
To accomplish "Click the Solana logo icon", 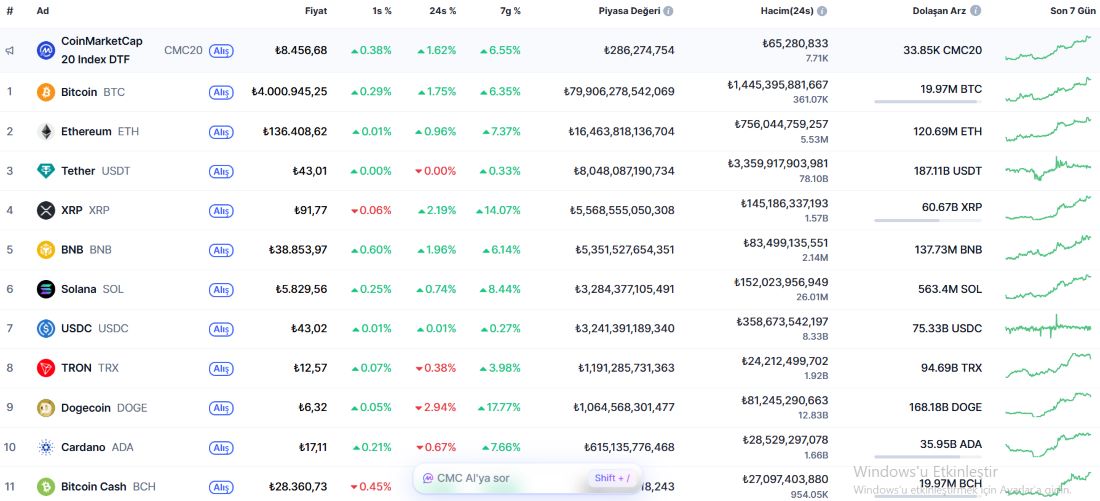I will 46,289.
